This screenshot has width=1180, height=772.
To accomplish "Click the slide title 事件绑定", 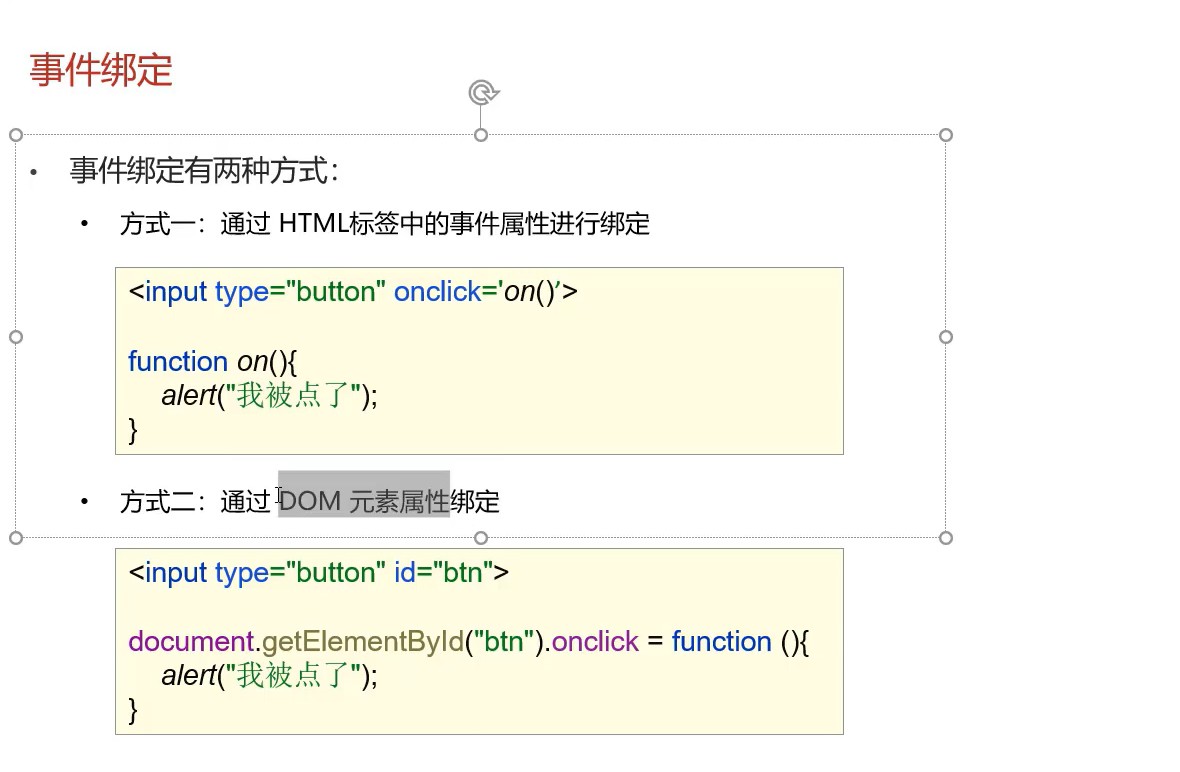I will (101, 71).
